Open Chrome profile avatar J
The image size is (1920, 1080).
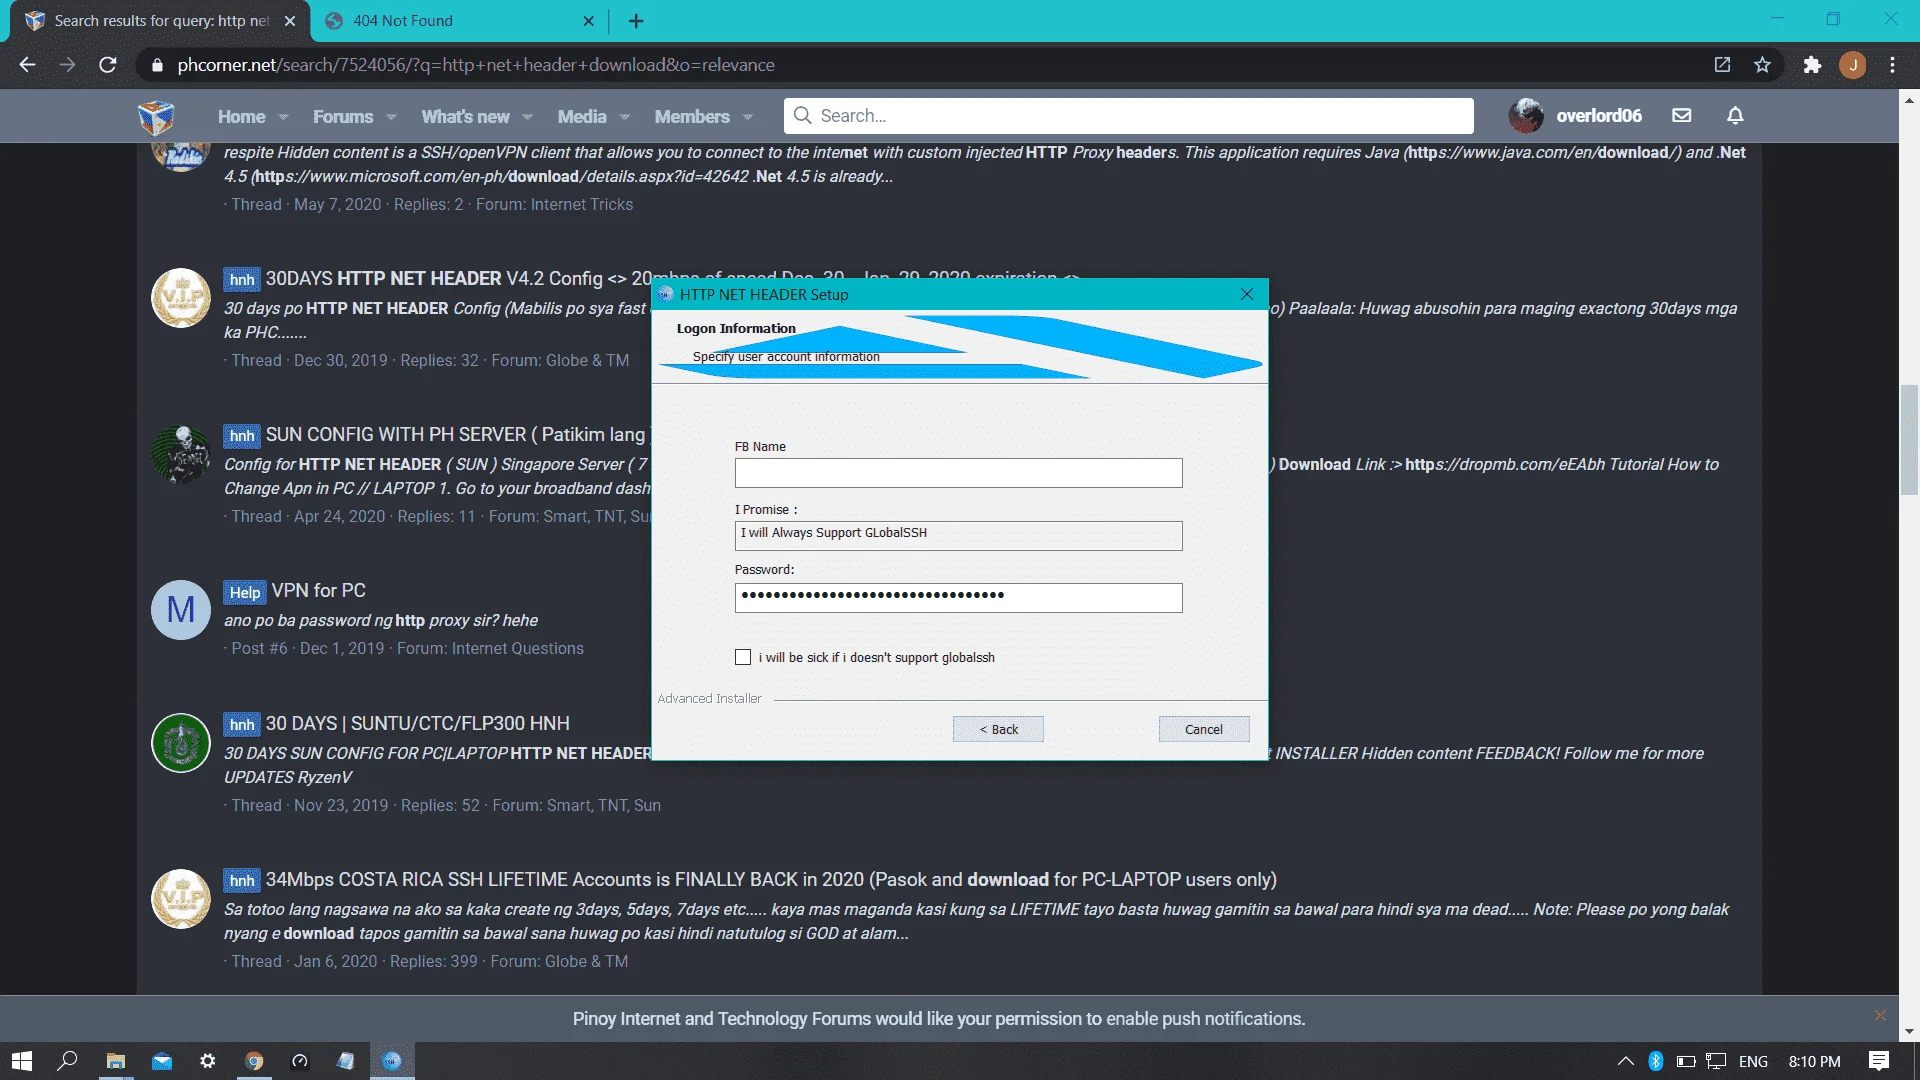click(1853, 65)
